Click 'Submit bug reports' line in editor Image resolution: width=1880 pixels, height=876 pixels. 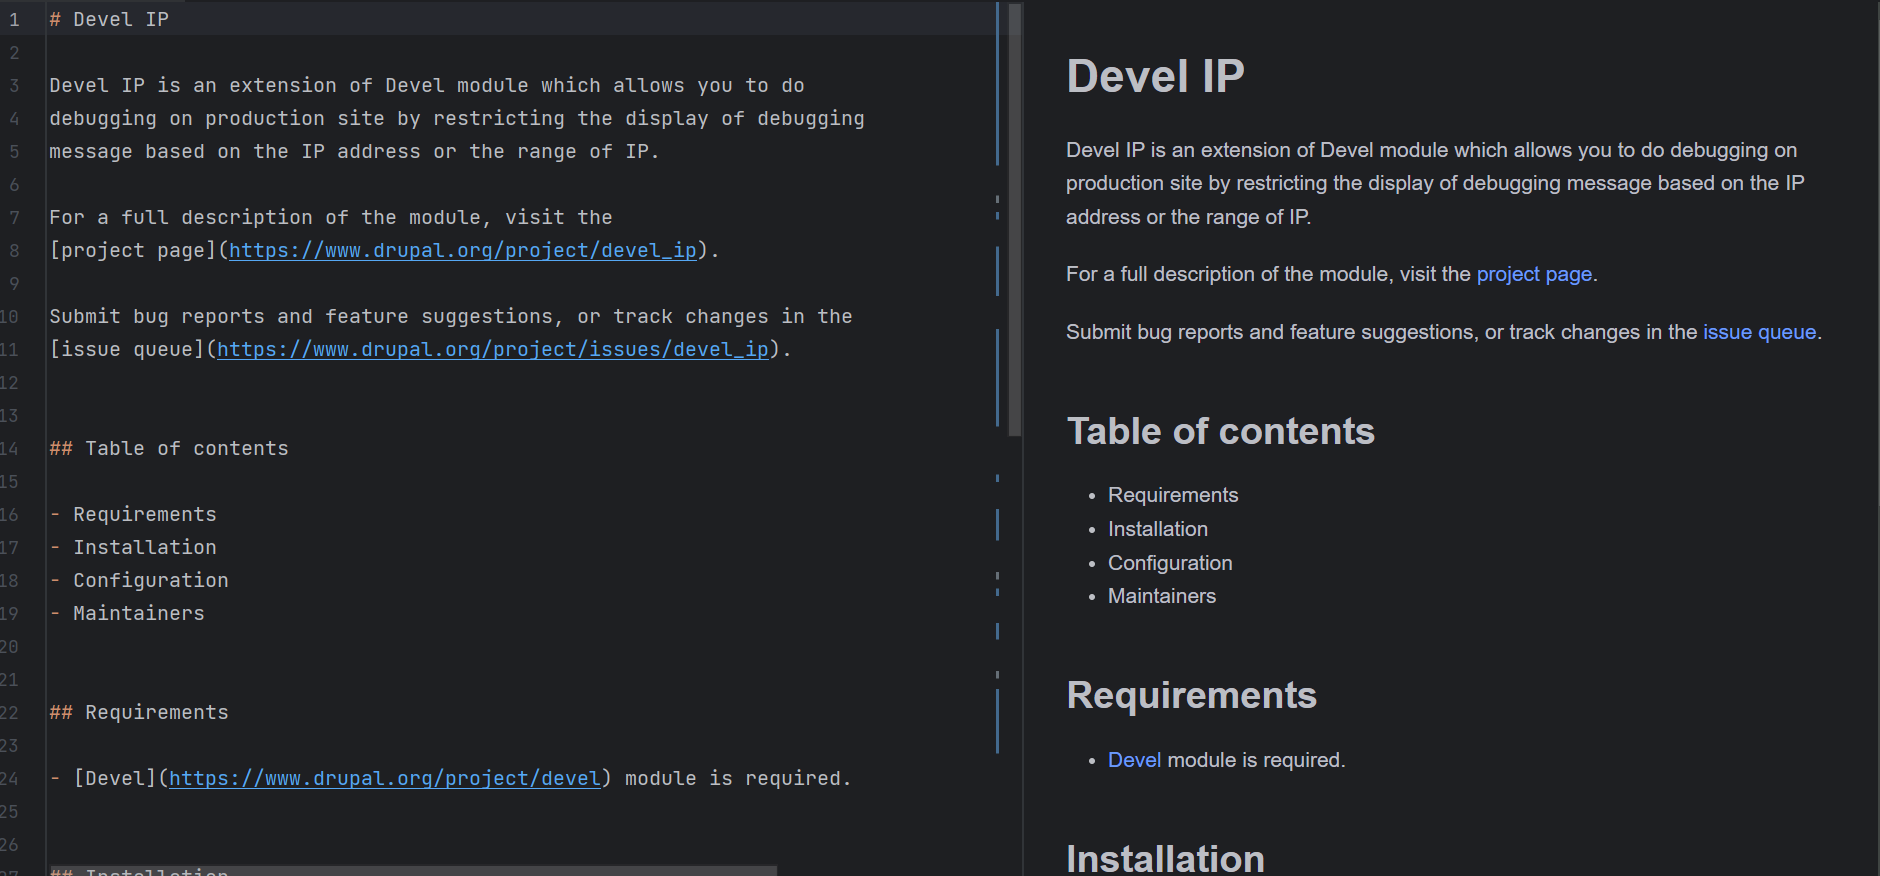(451, 316)
